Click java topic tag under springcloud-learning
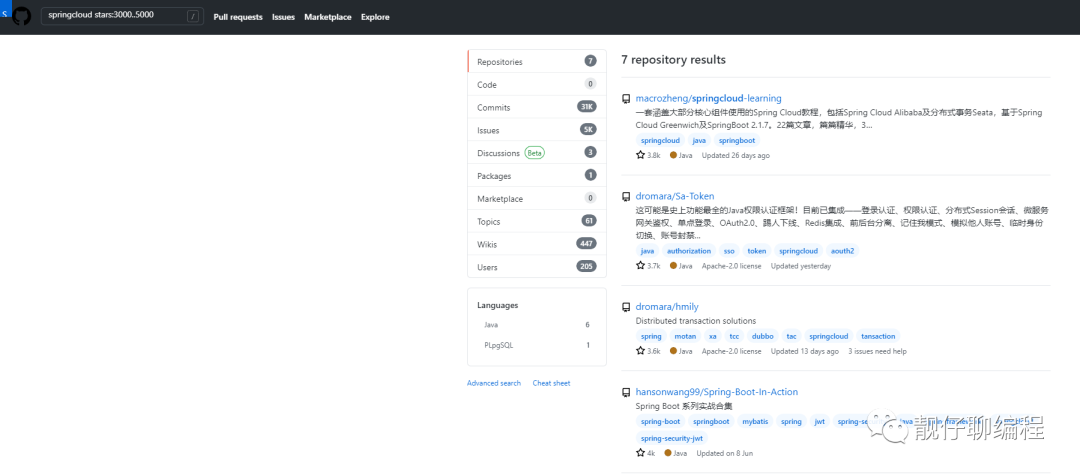Screen dimensions: 1080x475 pos(699,140)
